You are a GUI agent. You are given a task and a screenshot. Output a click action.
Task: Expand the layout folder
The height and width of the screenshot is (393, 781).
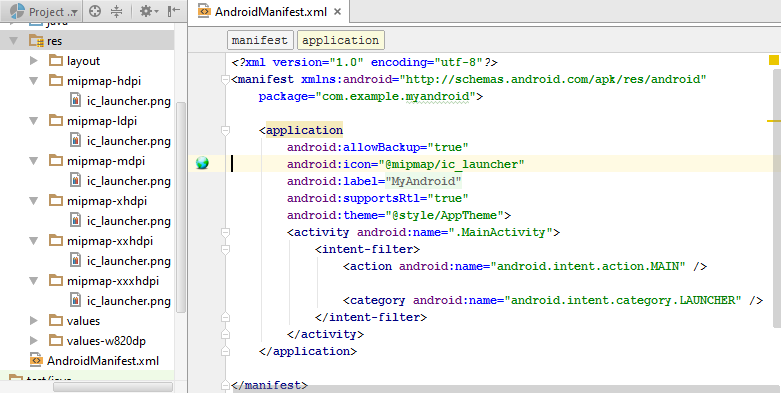(34, 61)
